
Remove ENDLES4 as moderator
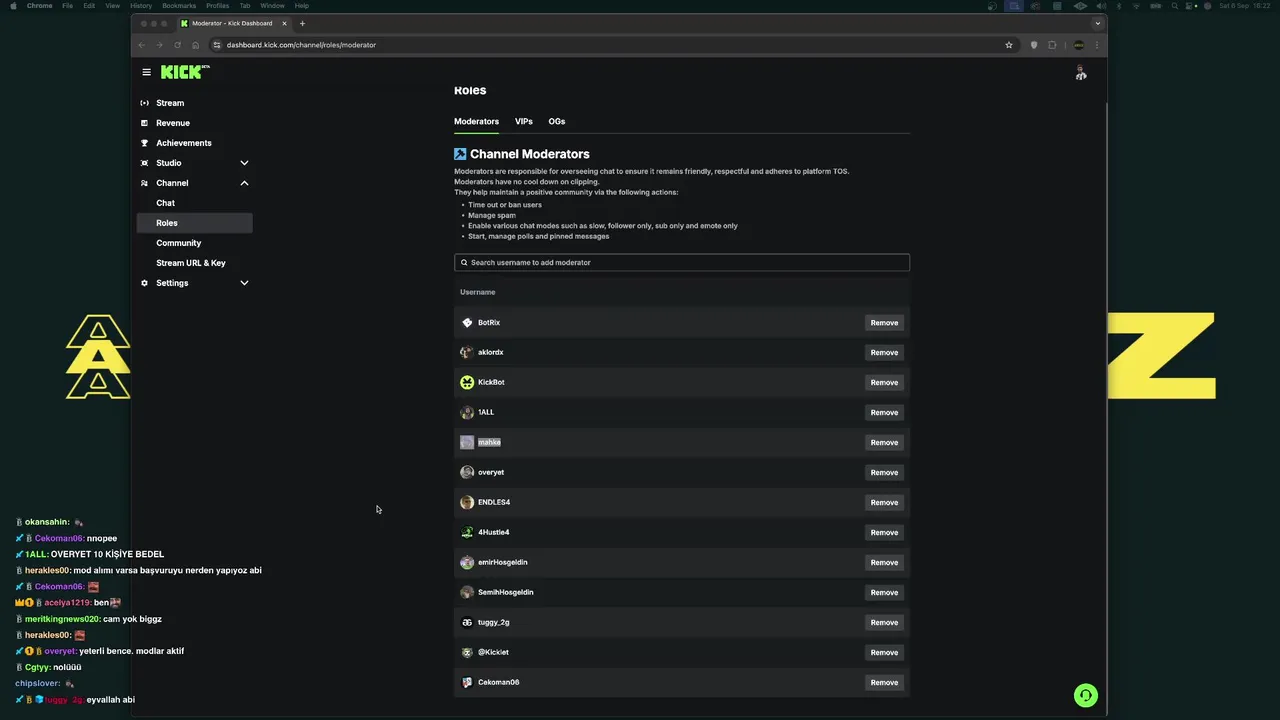[884, 503]
